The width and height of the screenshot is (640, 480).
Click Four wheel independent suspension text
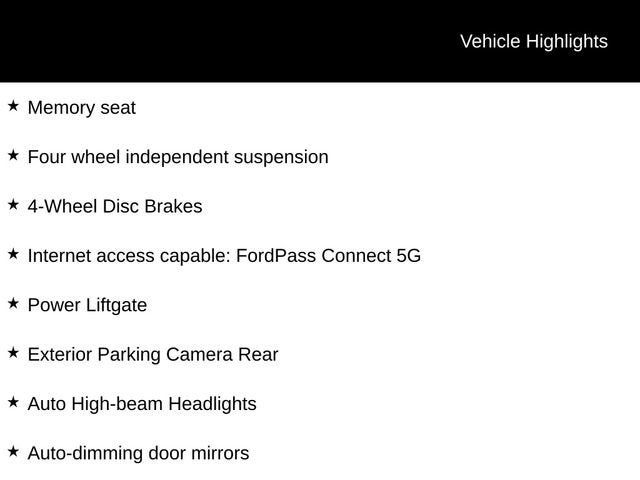pos(177,157)
